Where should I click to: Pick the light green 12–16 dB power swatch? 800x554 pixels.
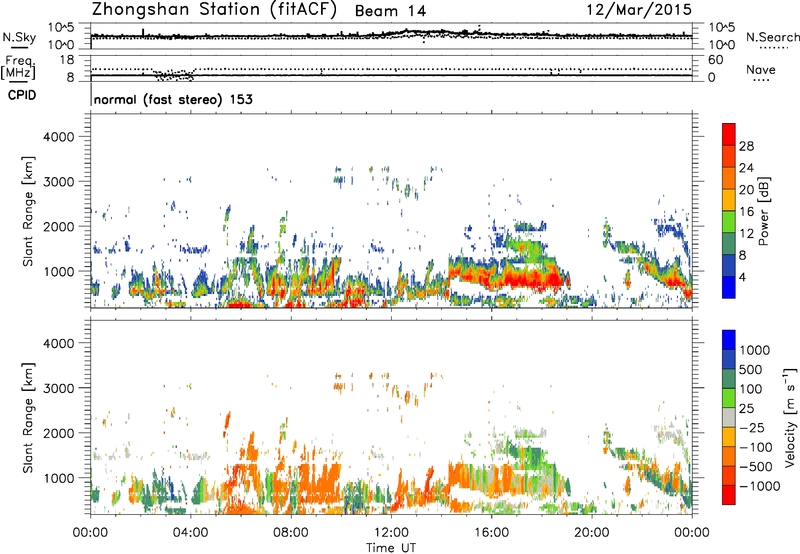[729, 221]
